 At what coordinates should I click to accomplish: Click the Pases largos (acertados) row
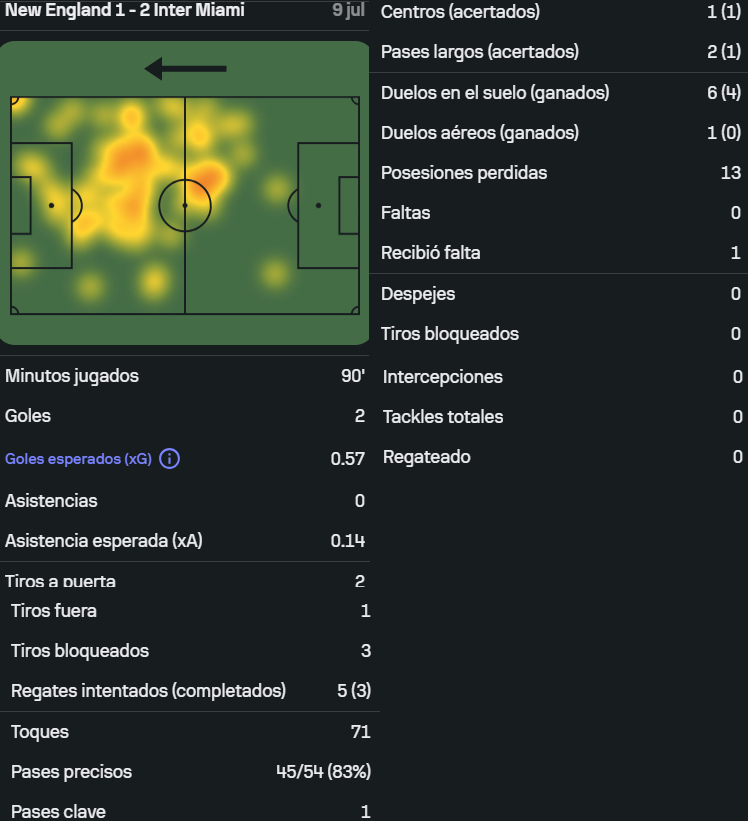[561, 52]
